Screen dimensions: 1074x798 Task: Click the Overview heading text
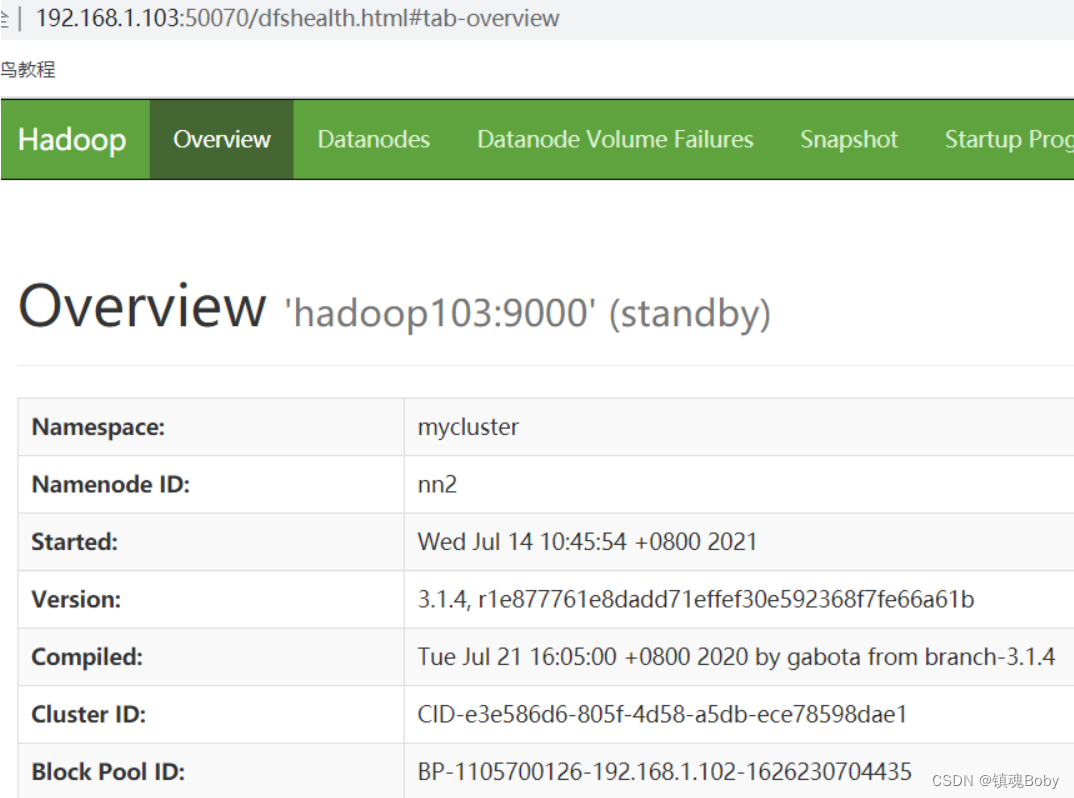pyautogui.click(x=142, y=306)
